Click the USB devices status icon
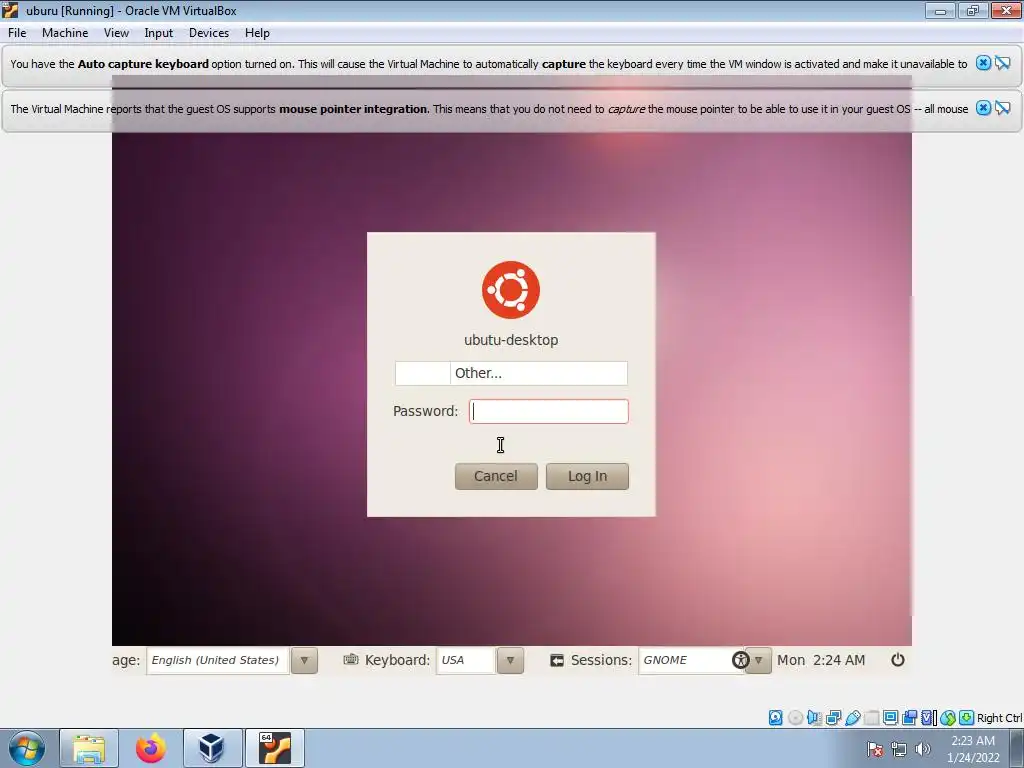The height and width of the screenshot is (768, 1024). tap(853, 718)
